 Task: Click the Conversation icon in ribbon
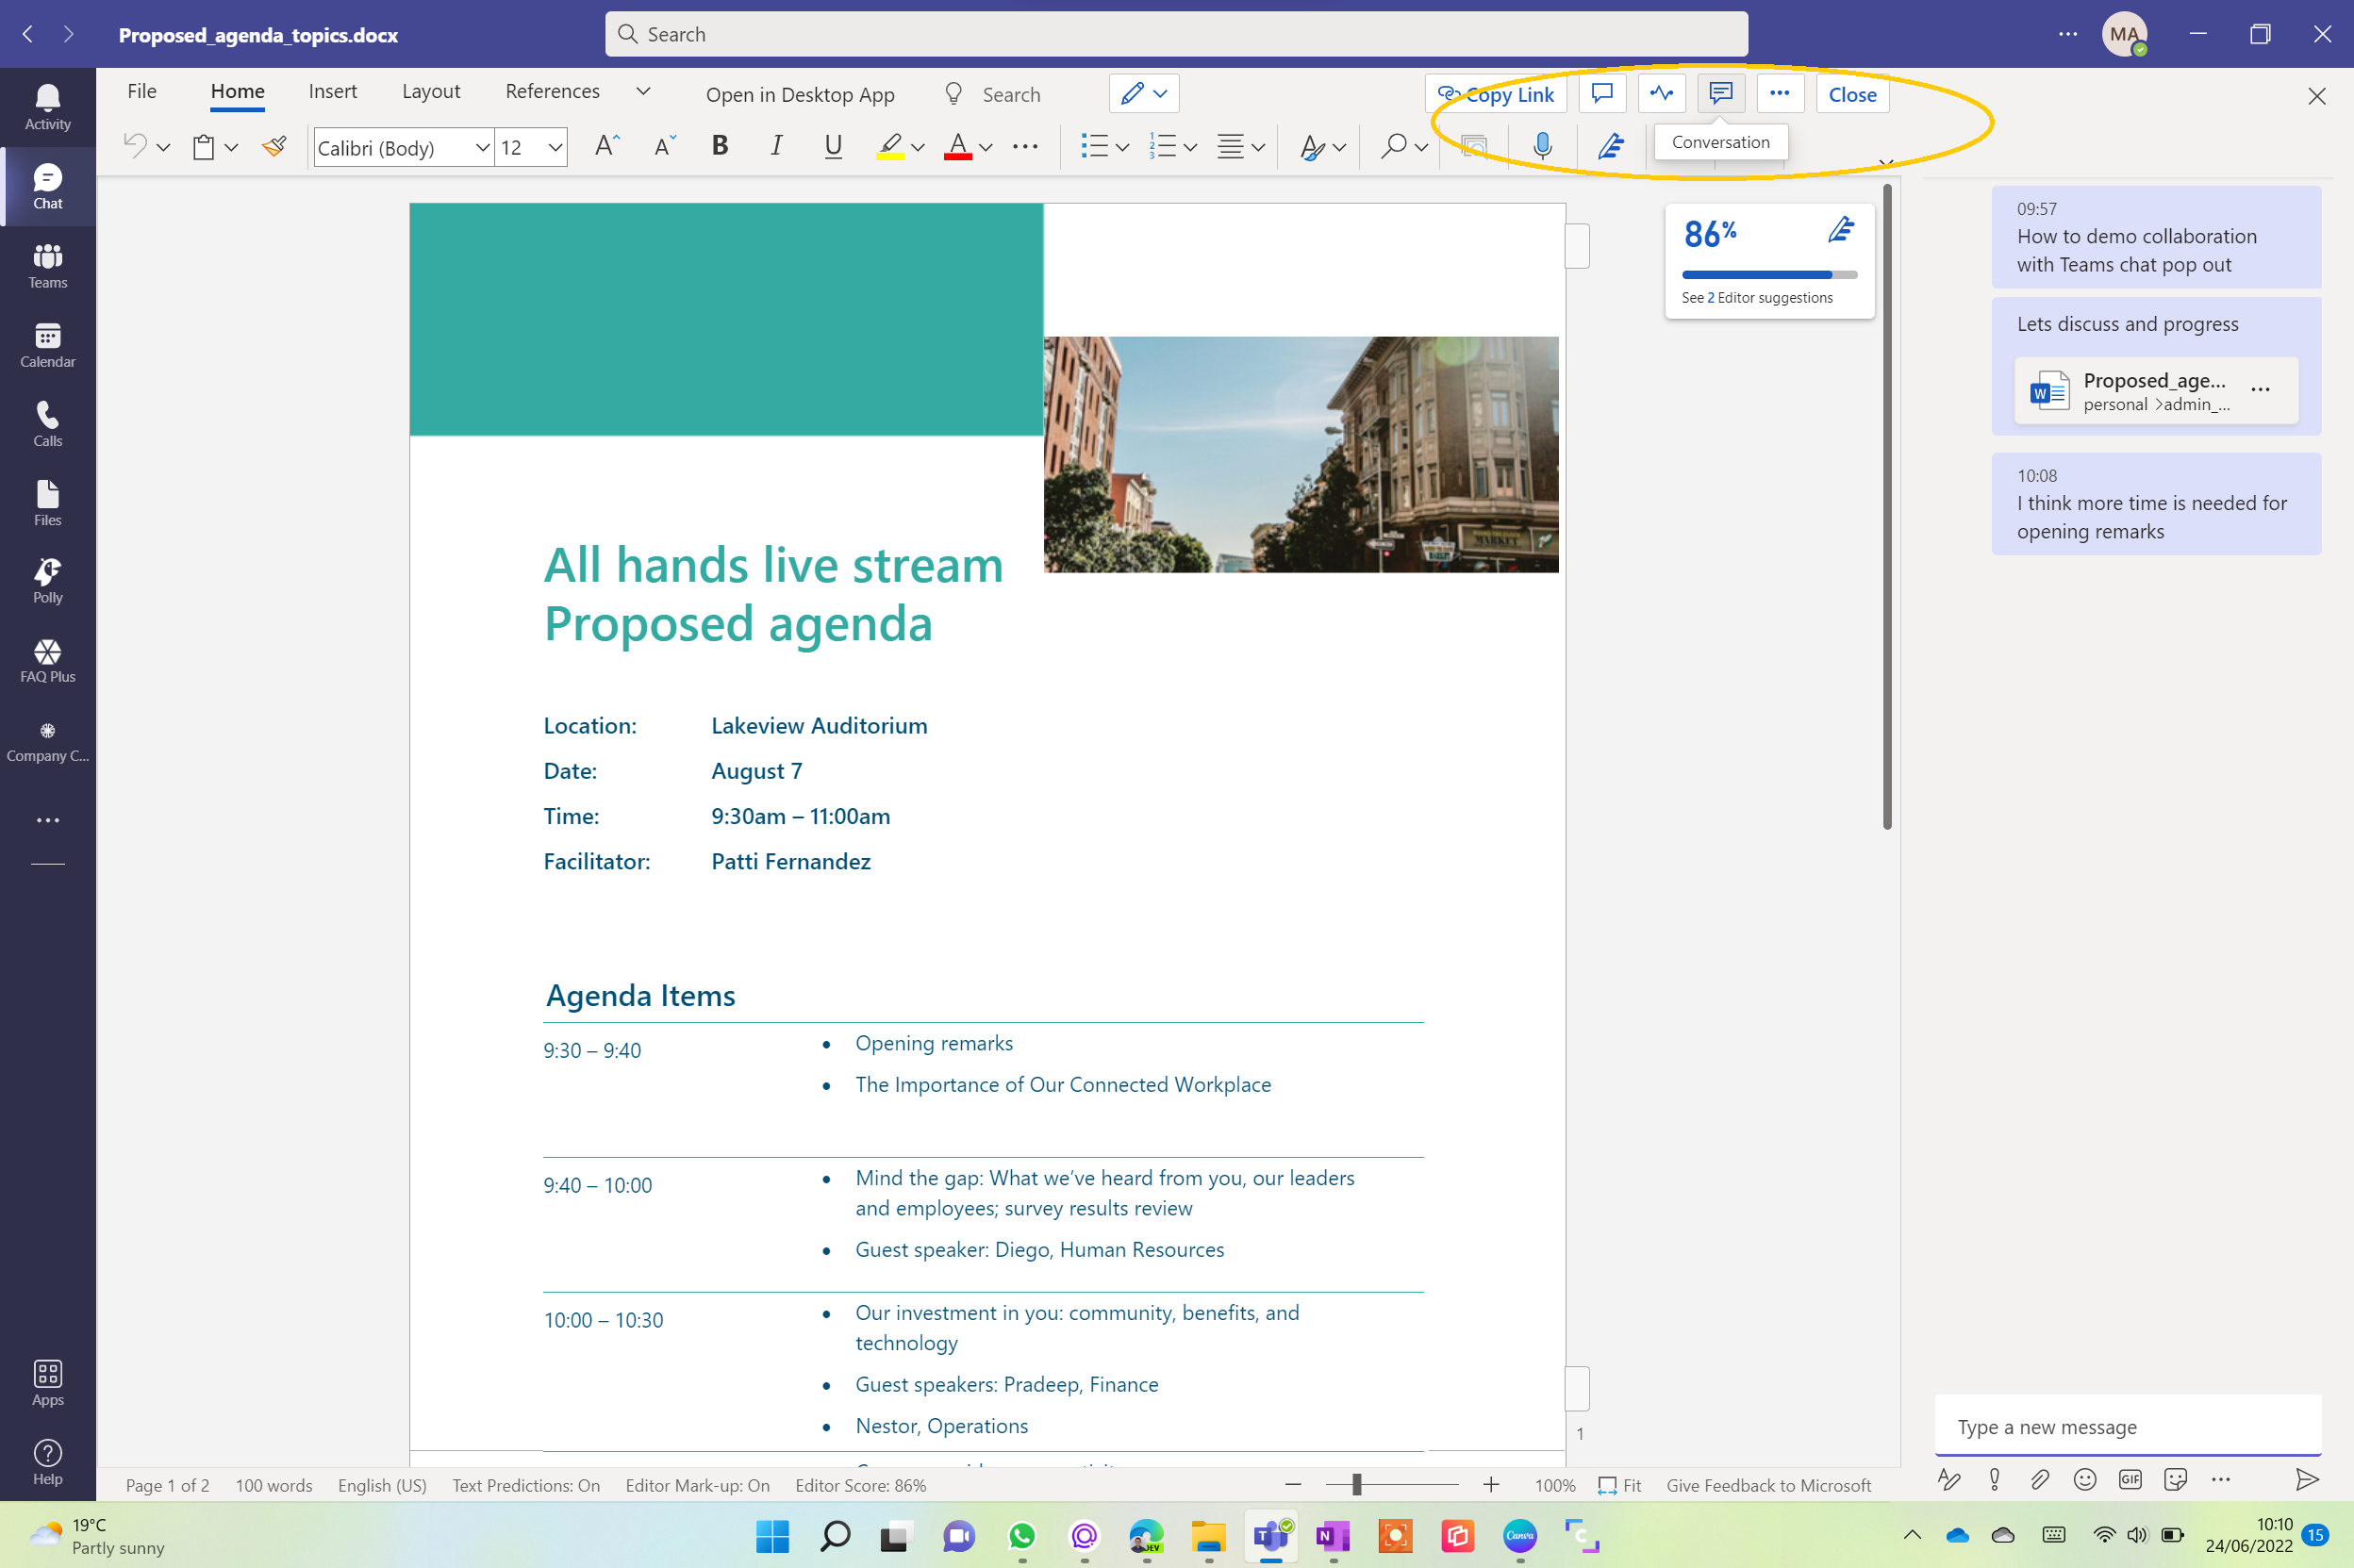(1720, 94)
